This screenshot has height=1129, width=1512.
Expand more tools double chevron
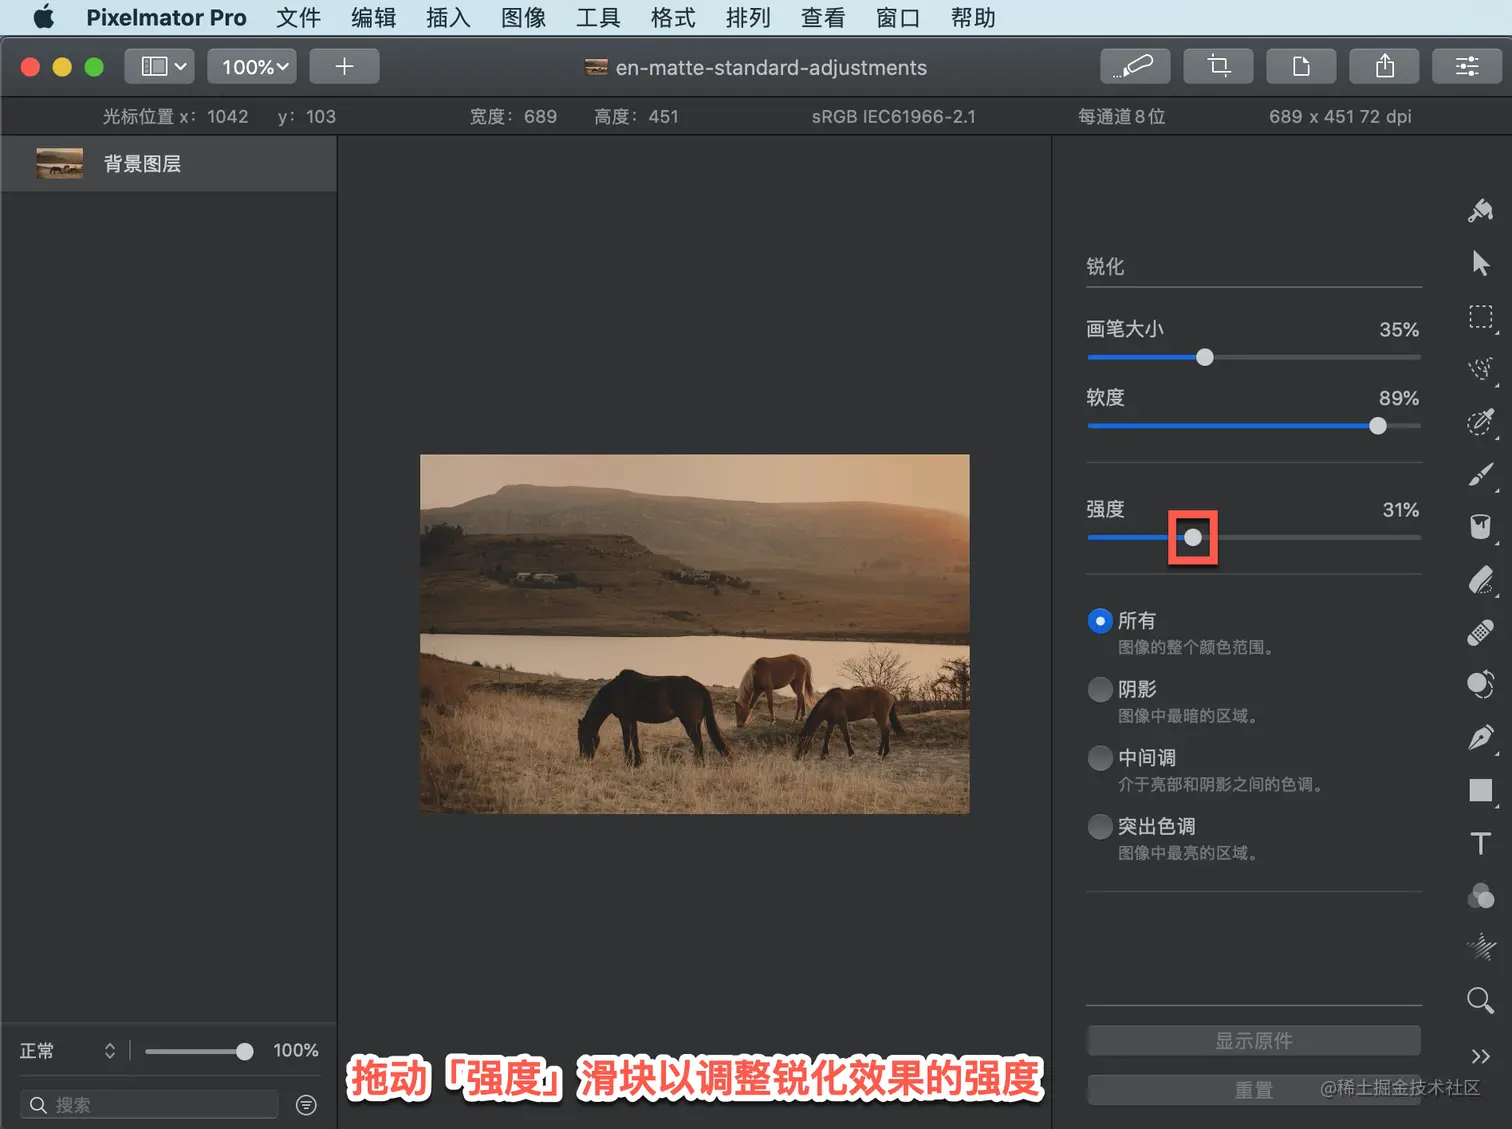click(1481, 1056)
